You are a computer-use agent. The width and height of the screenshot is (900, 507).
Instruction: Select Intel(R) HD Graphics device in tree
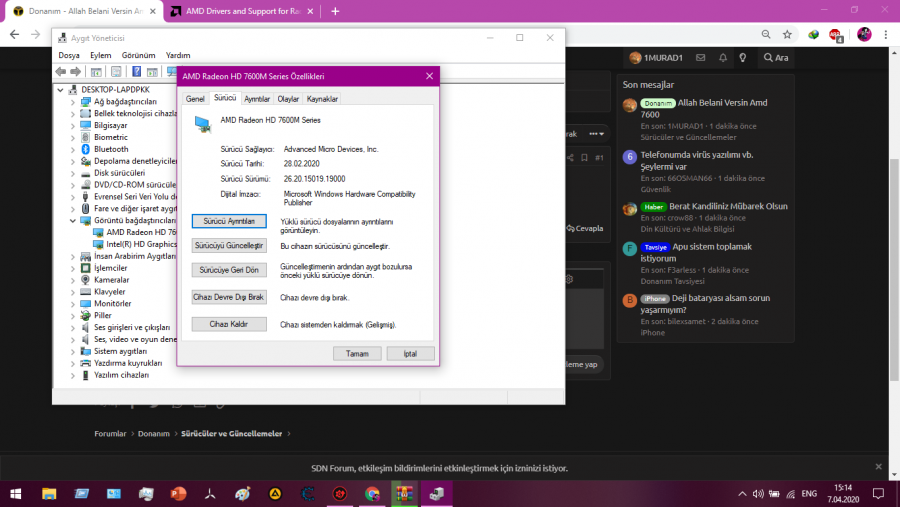141,244
